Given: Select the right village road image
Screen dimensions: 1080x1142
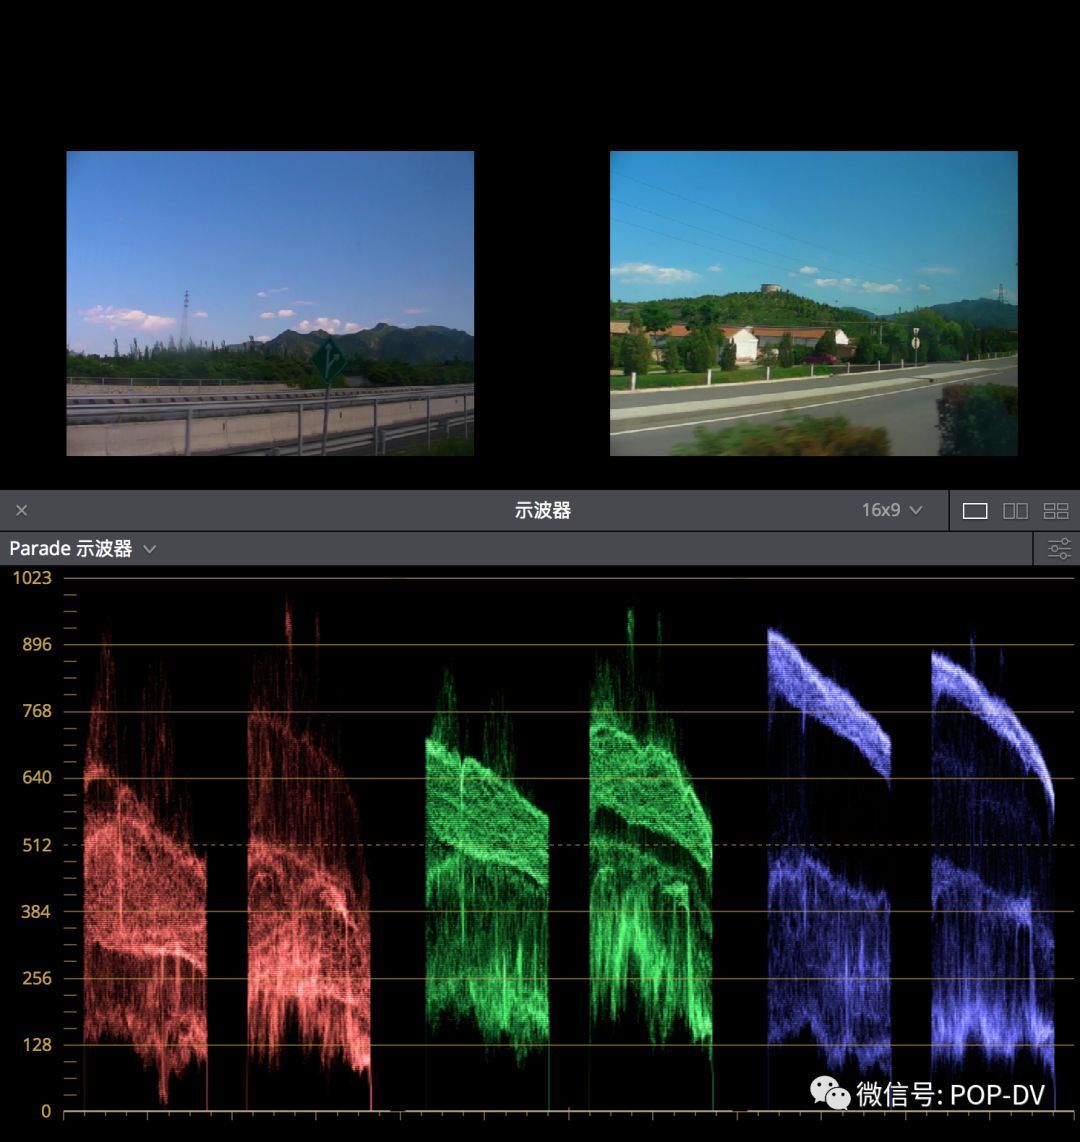Looking at the screenshot, I should tap(813, 303).
